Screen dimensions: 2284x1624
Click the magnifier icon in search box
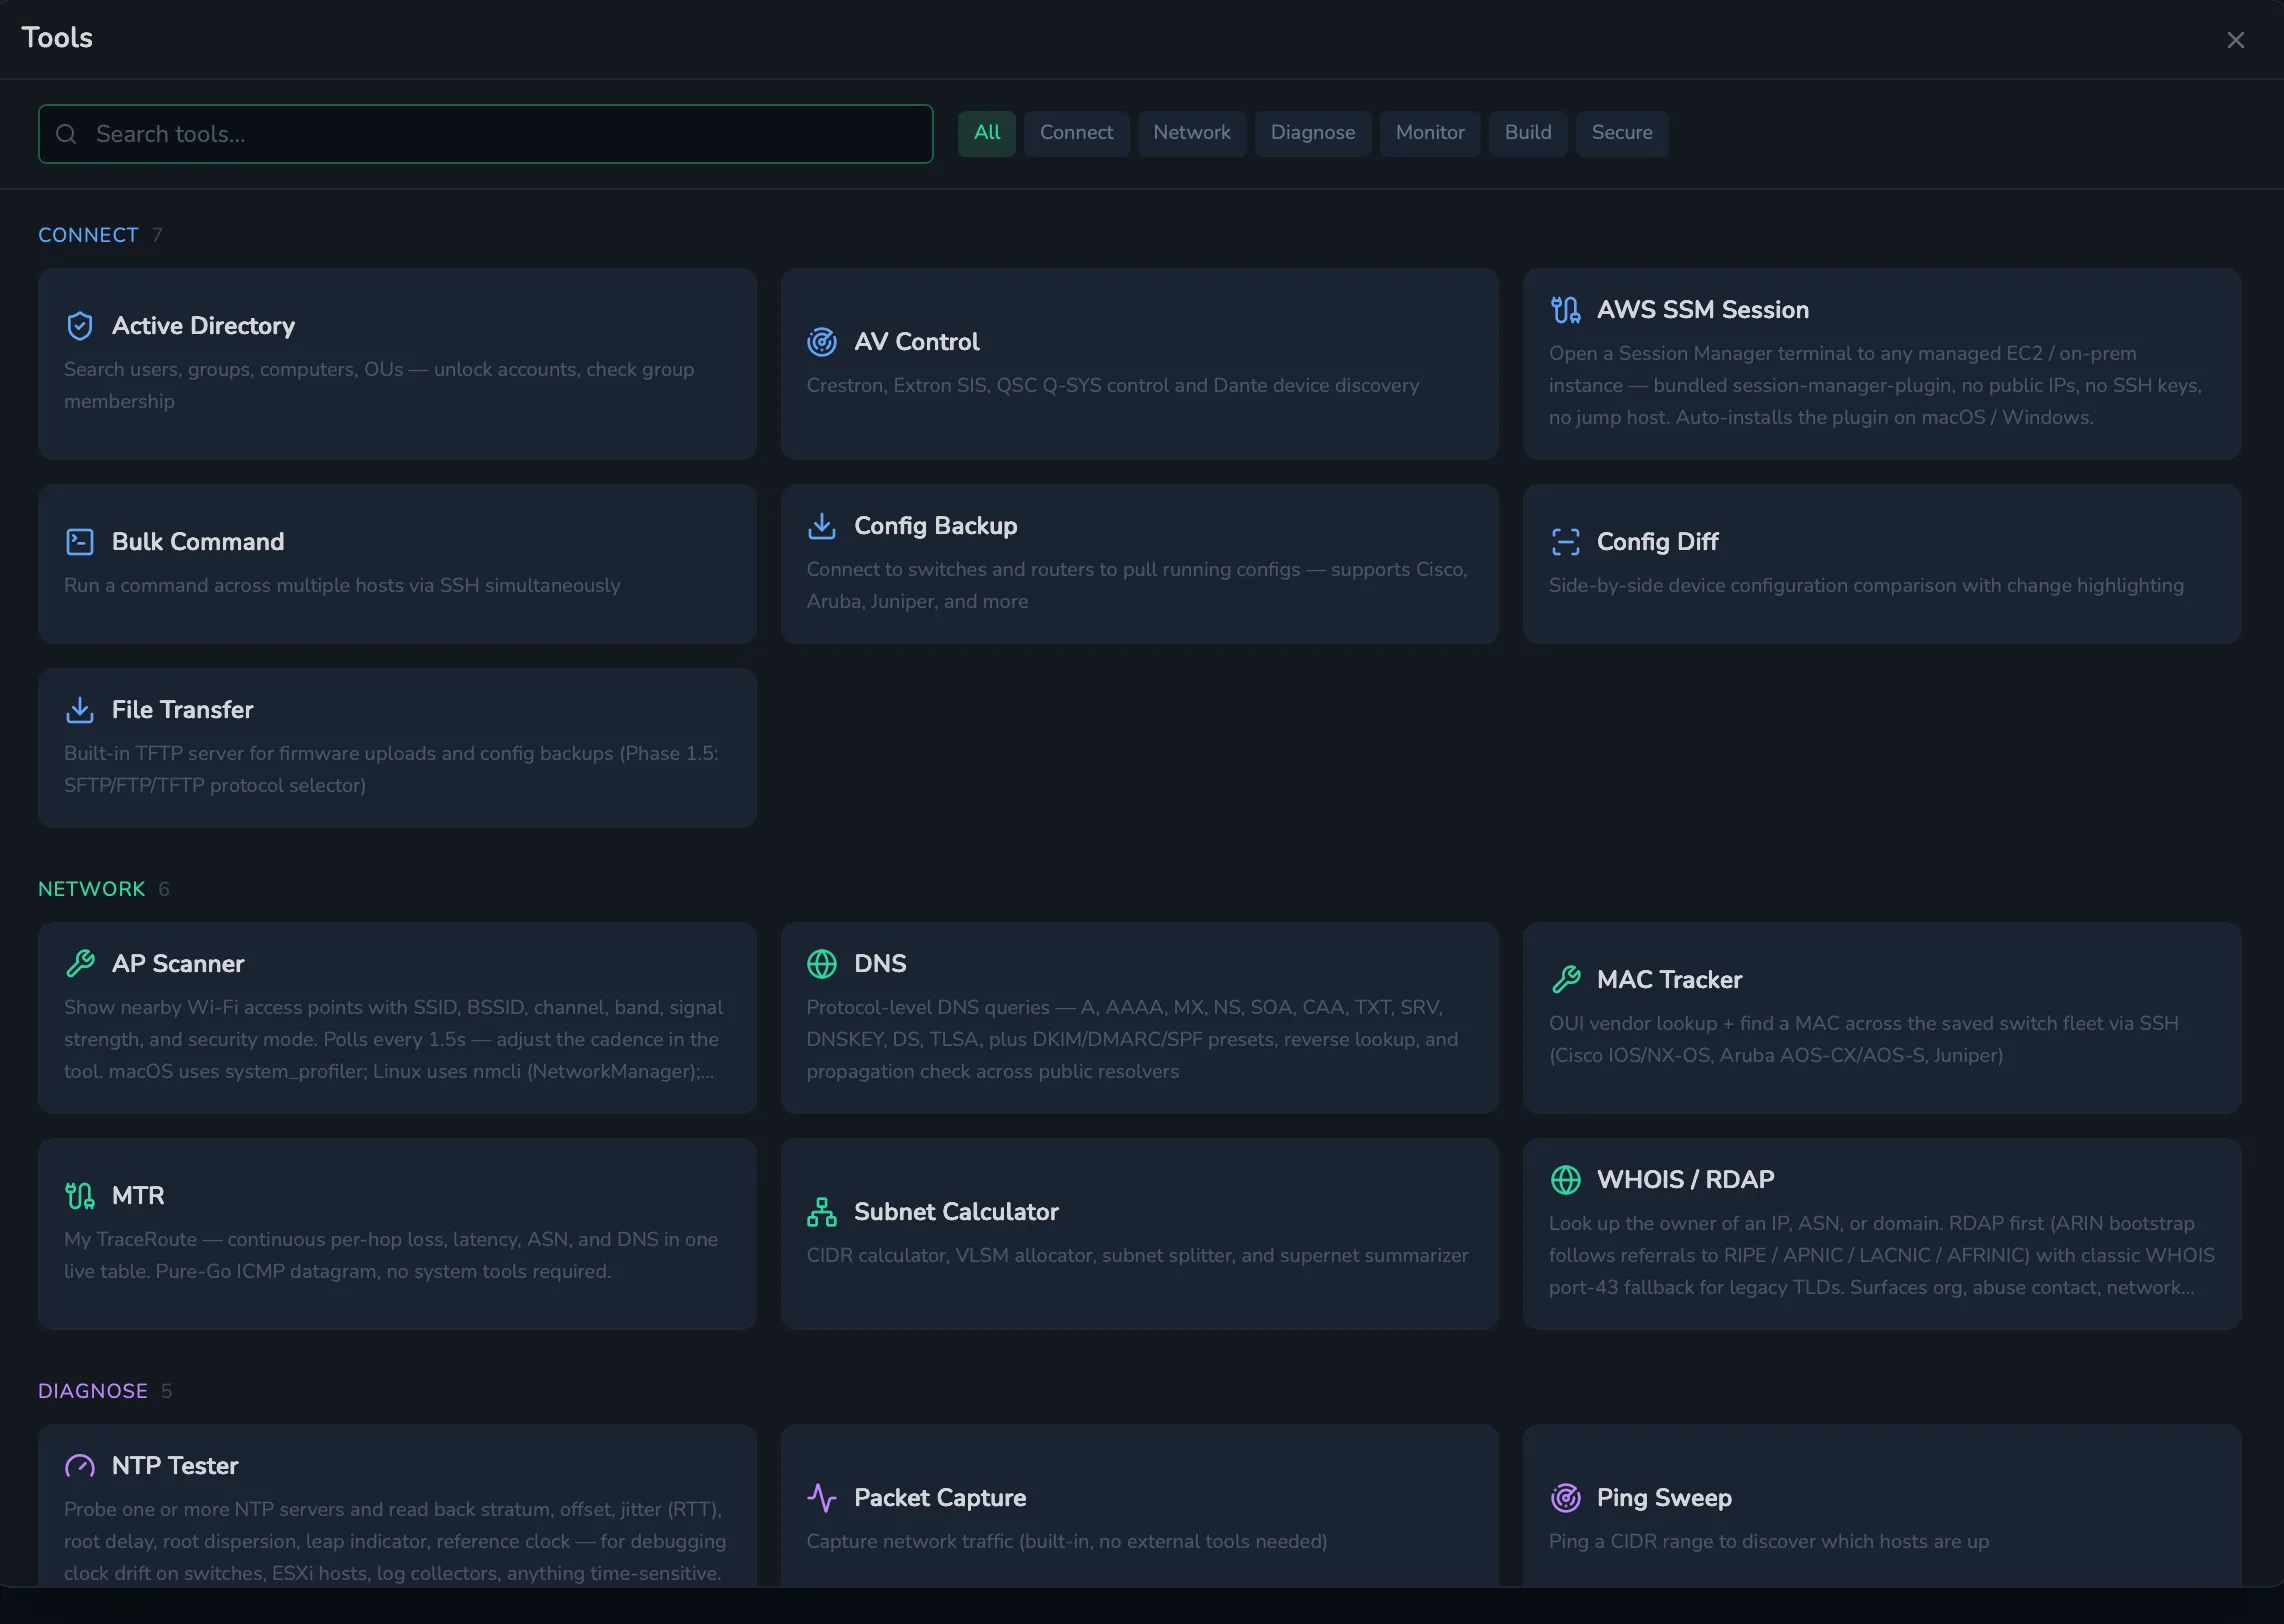coord(66,134)
